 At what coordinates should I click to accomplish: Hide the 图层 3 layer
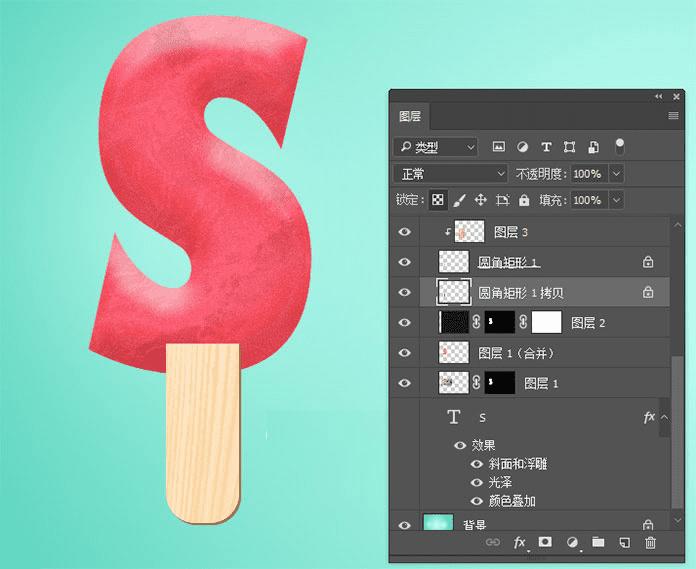(x=404, y=232)
